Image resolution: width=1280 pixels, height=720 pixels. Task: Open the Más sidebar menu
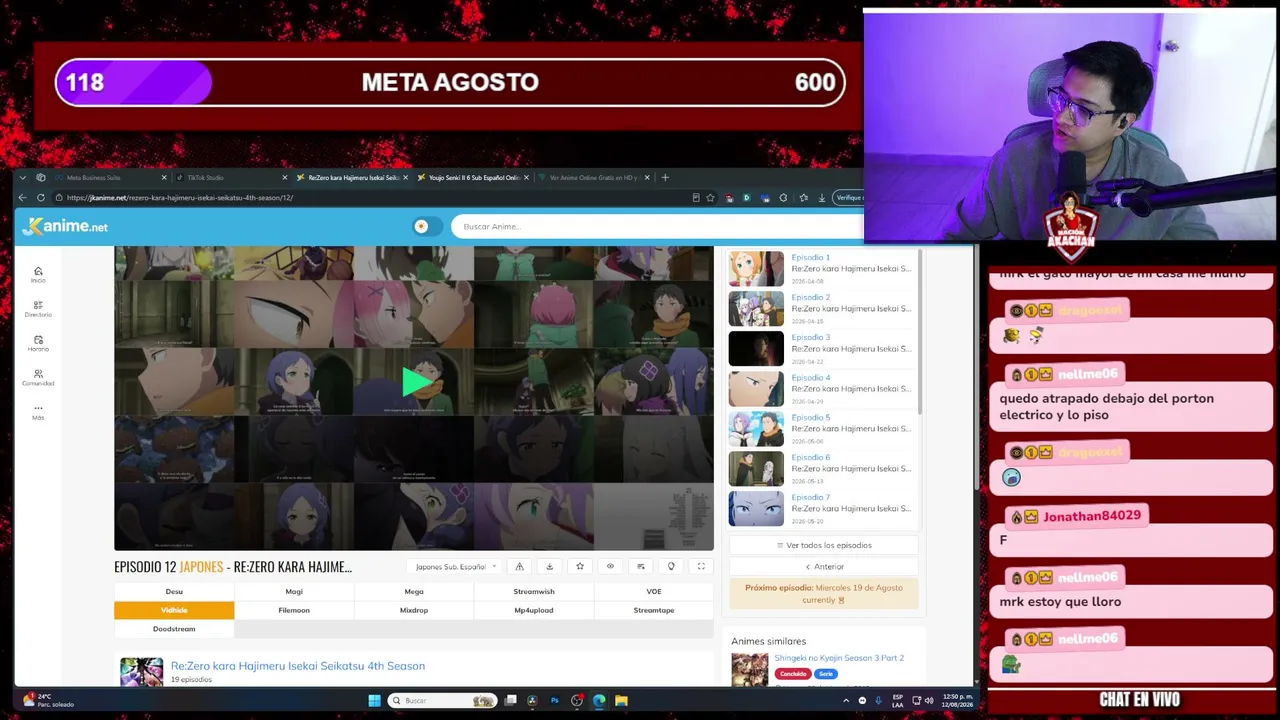point(38,411)
